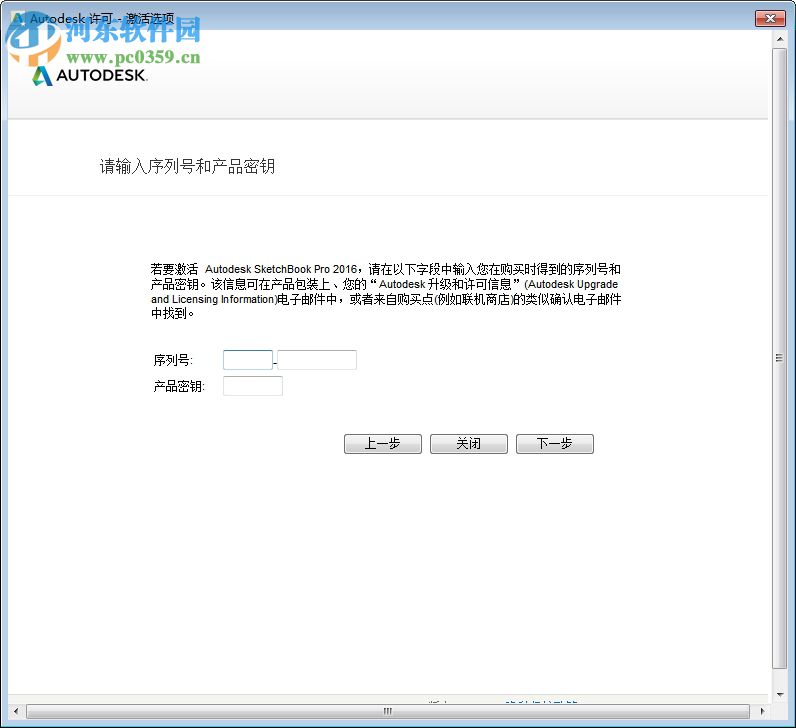Click the vertical scrollbar down arrow
Image resolution: width=796 pixels, height=728 pixels.
point(780,694)
